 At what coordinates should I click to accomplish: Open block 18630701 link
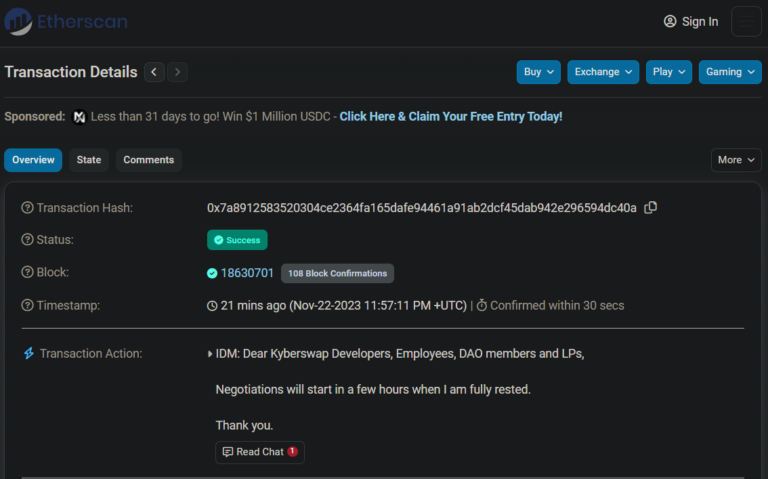[x=247, y=273]
